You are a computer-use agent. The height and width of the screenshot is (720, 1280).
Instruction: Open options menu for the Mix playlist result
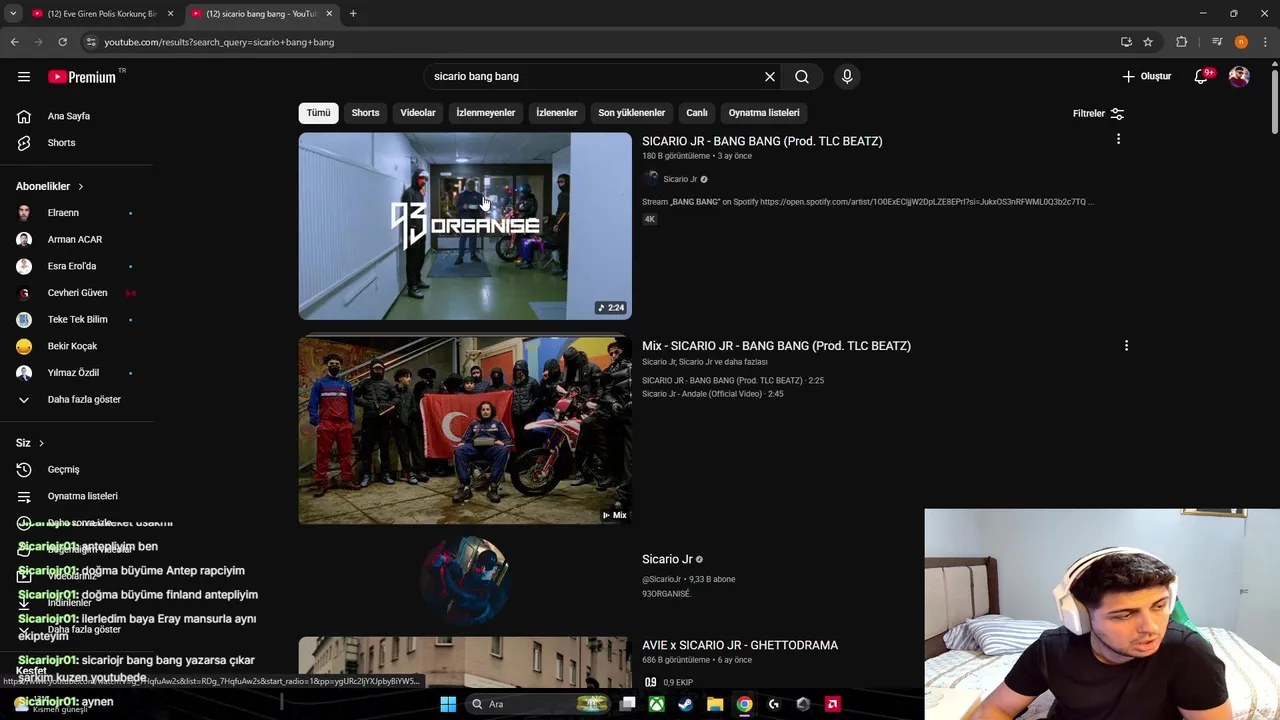click(1126, 345)
